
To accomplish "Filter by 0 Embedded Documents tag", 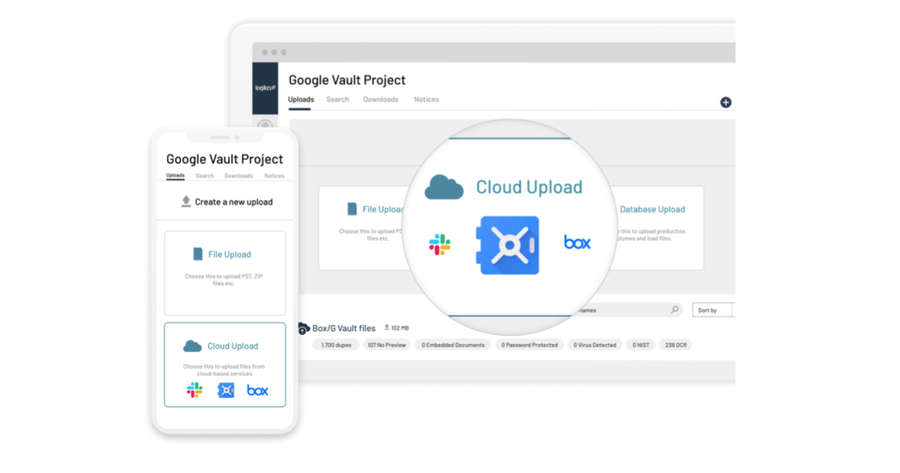I will (x=453, y=345).
